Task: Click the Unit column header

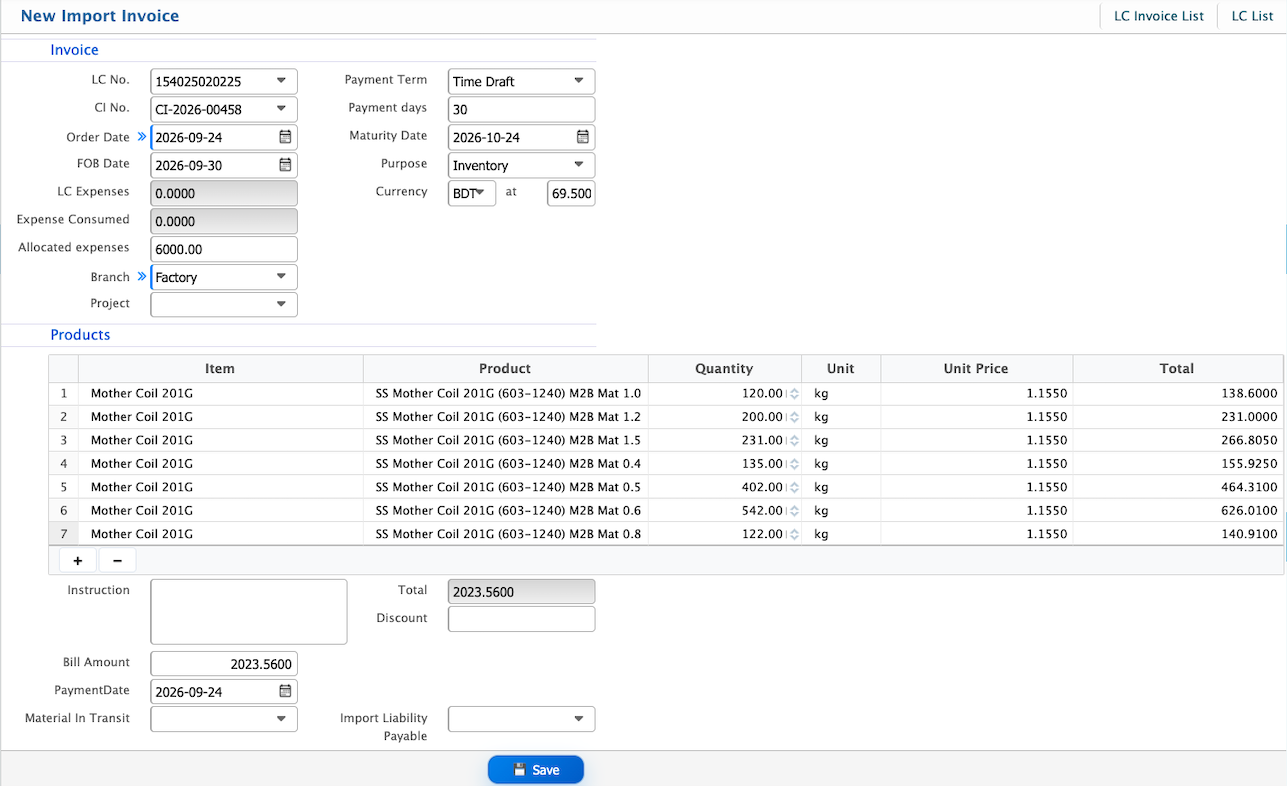Action: (841, 369)
